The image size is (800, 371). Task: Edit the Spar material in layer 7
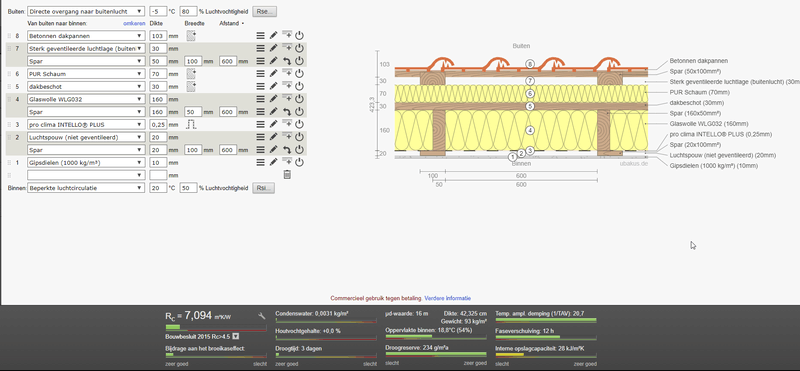[273, 61]
